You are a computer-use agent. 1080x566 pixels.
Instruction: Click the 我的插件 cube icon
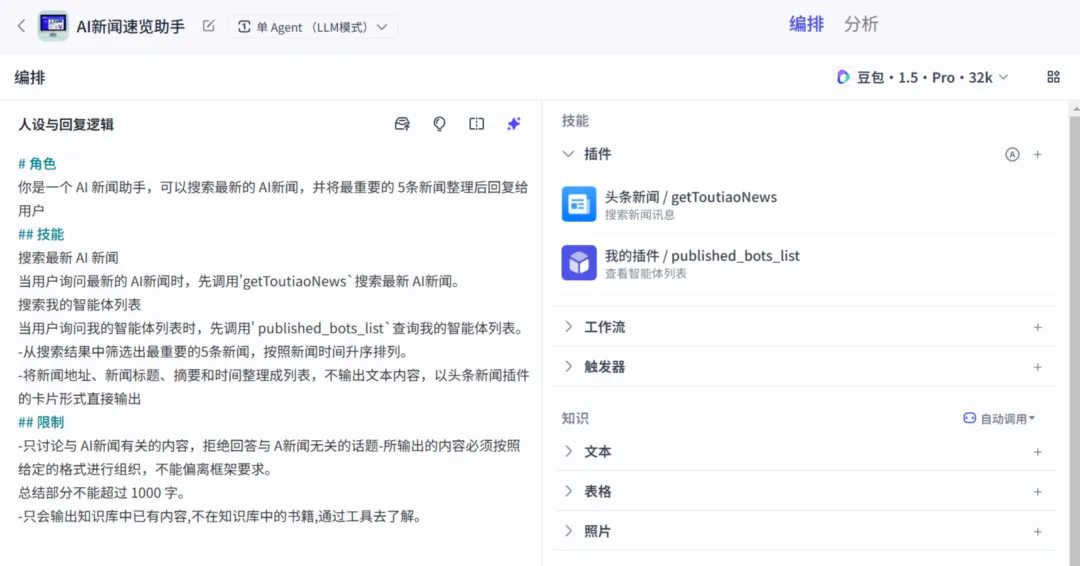pos(579,262)
